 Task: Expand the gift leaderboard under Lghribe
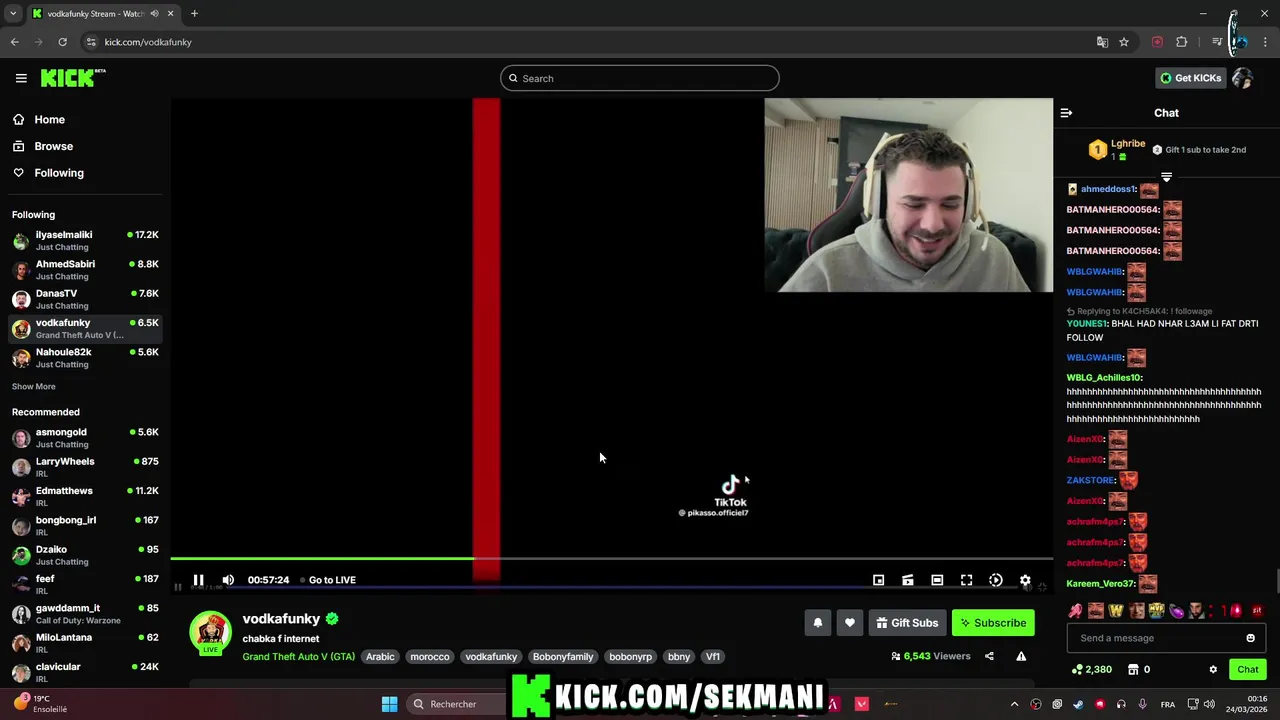pos(1166,177)
